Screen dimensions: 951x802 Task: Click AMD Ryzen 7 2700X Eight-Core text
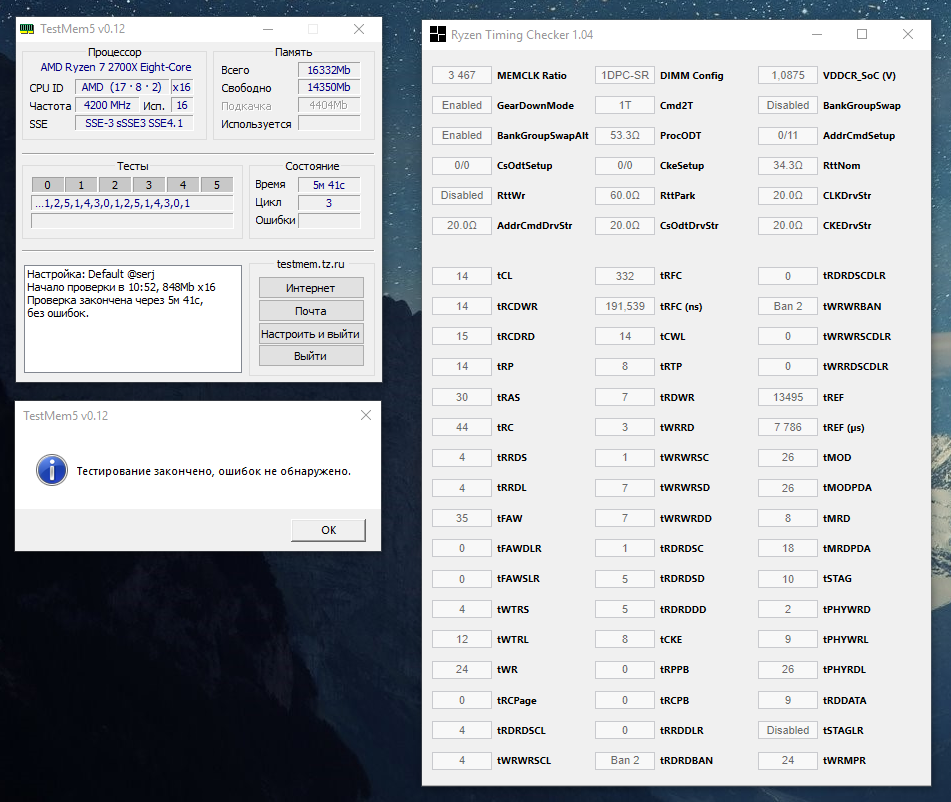116,67
